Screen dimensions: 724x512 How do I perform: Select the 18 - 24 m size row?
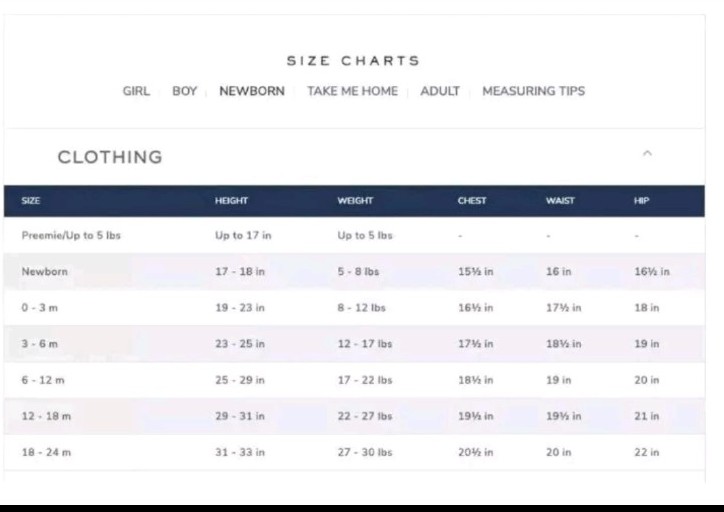point(354,452)
